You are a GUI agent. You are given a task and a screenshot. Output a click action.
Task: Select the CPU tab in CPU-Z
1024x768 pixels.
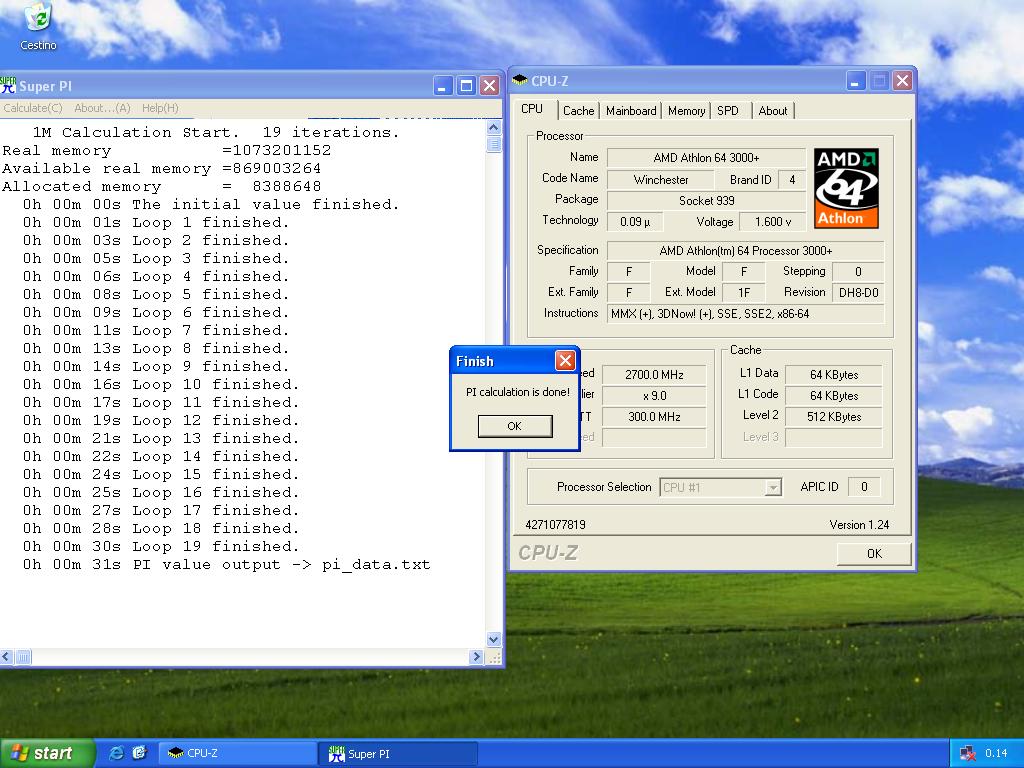[x=532, y=109]
